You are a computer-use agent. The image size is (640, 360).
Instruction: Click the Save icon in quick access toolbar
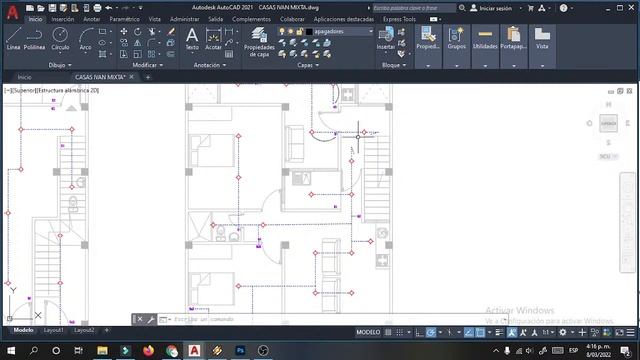point(52,8)
